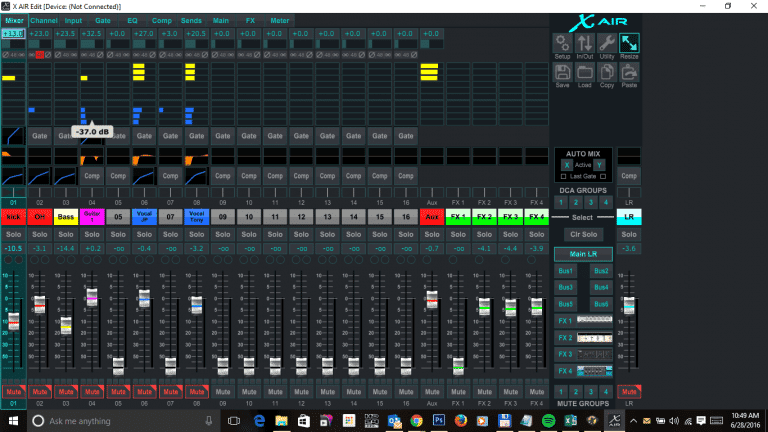Check the left Last Gate checkbox
The image size is (768, 432).
[563, 176]
